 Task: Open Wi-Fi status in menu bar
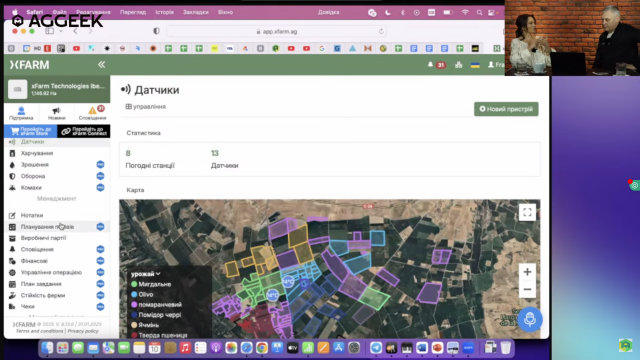pyautogui.click(x=465, y=13)
